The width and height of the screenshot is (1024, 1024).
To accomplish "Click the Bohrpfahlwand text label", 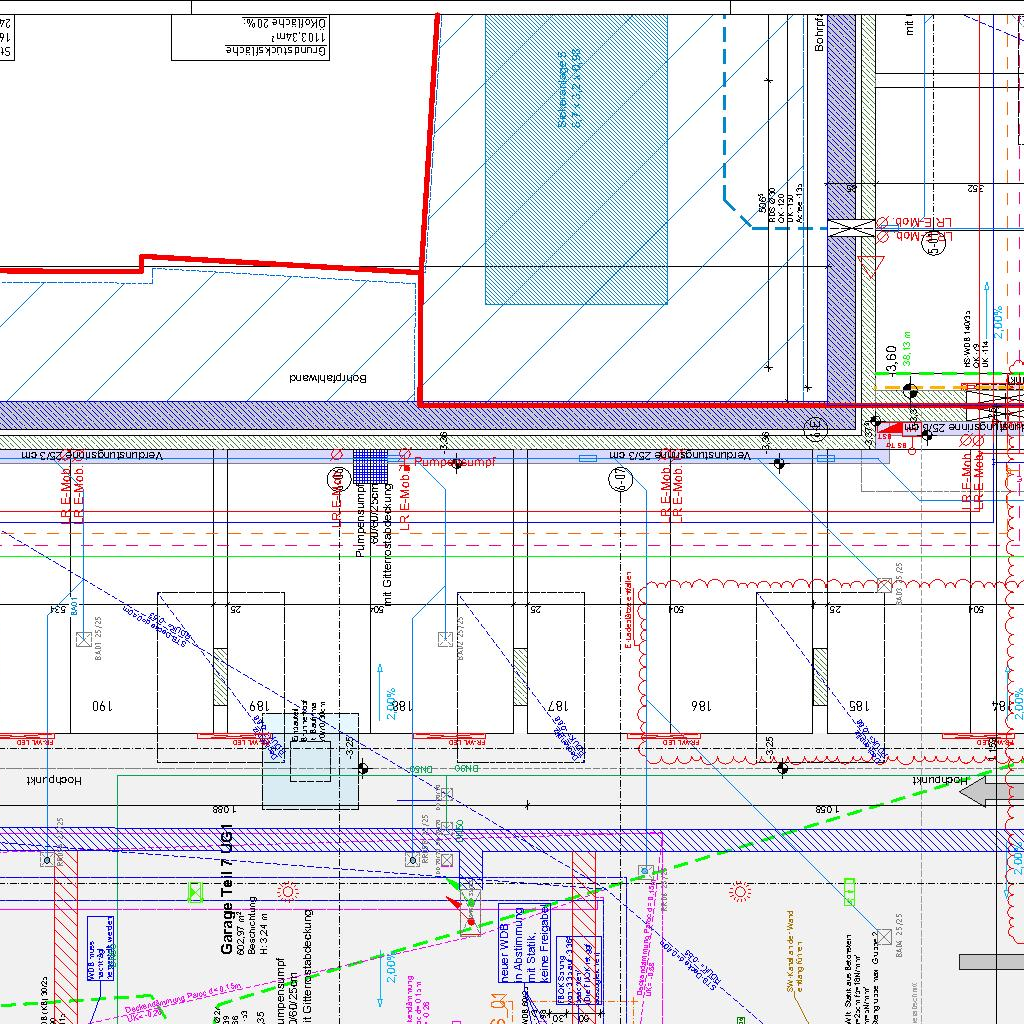I will [x=328, y=379].
